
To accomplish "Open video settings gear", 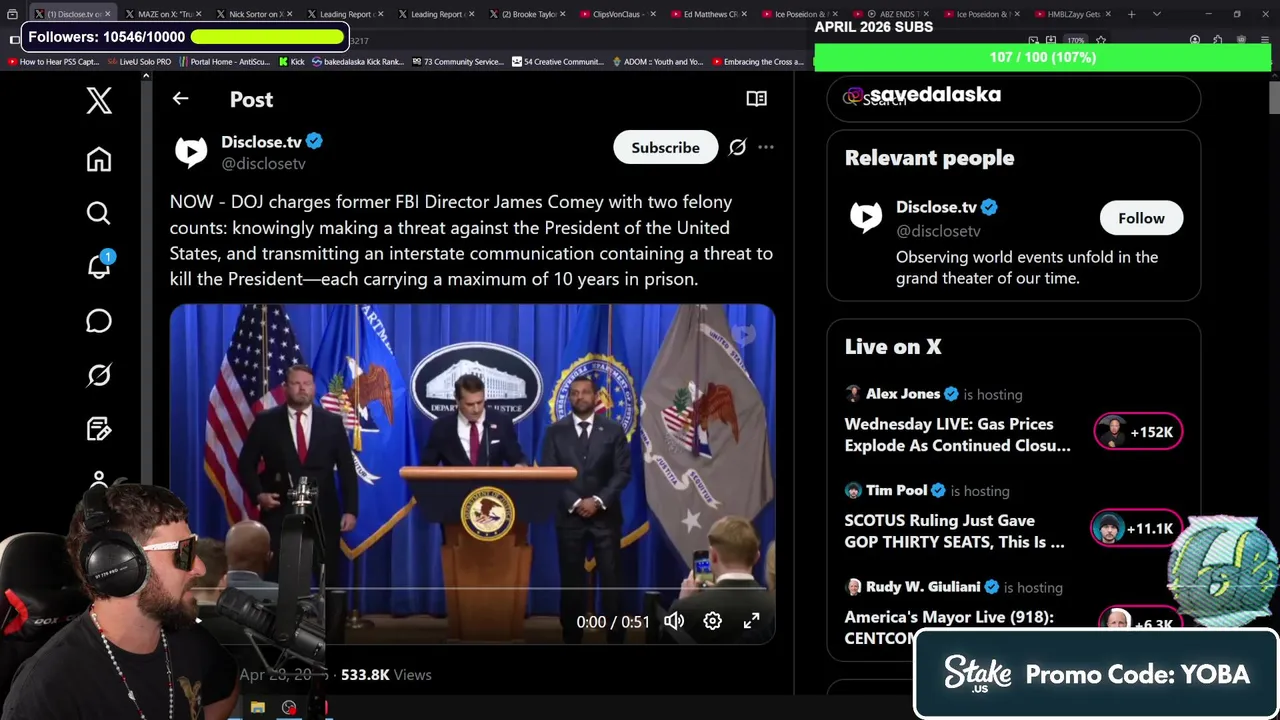I will (x=712, y=621).
